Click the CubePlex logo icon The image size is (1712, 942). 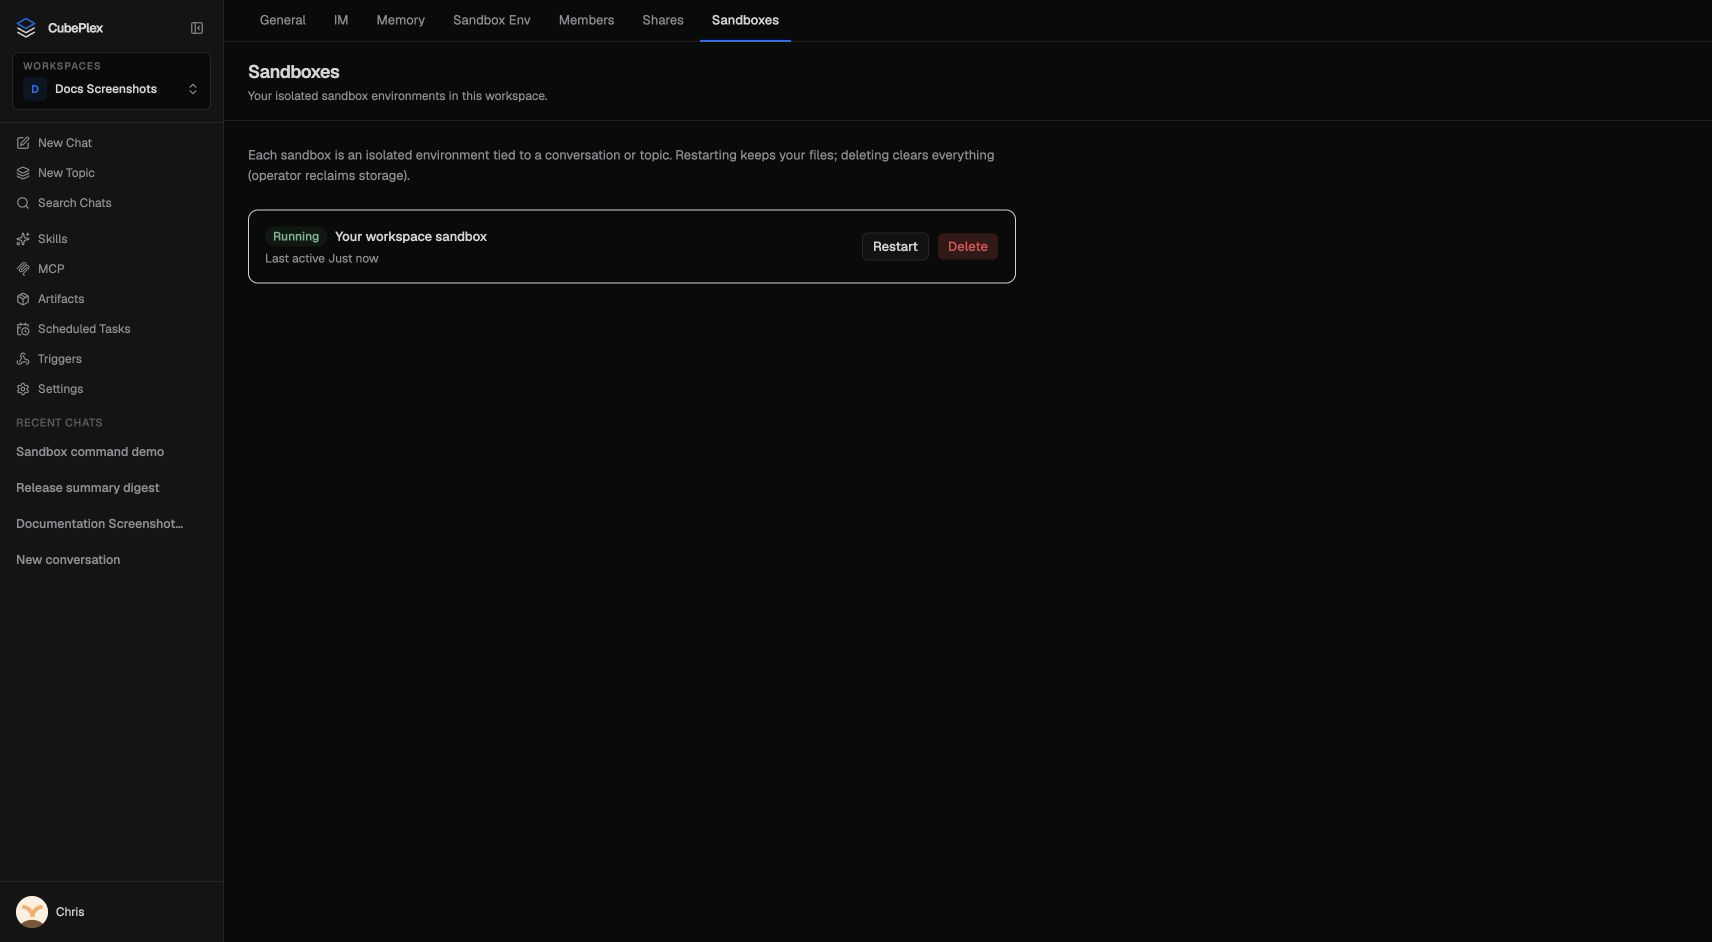(x=26, y=28)
